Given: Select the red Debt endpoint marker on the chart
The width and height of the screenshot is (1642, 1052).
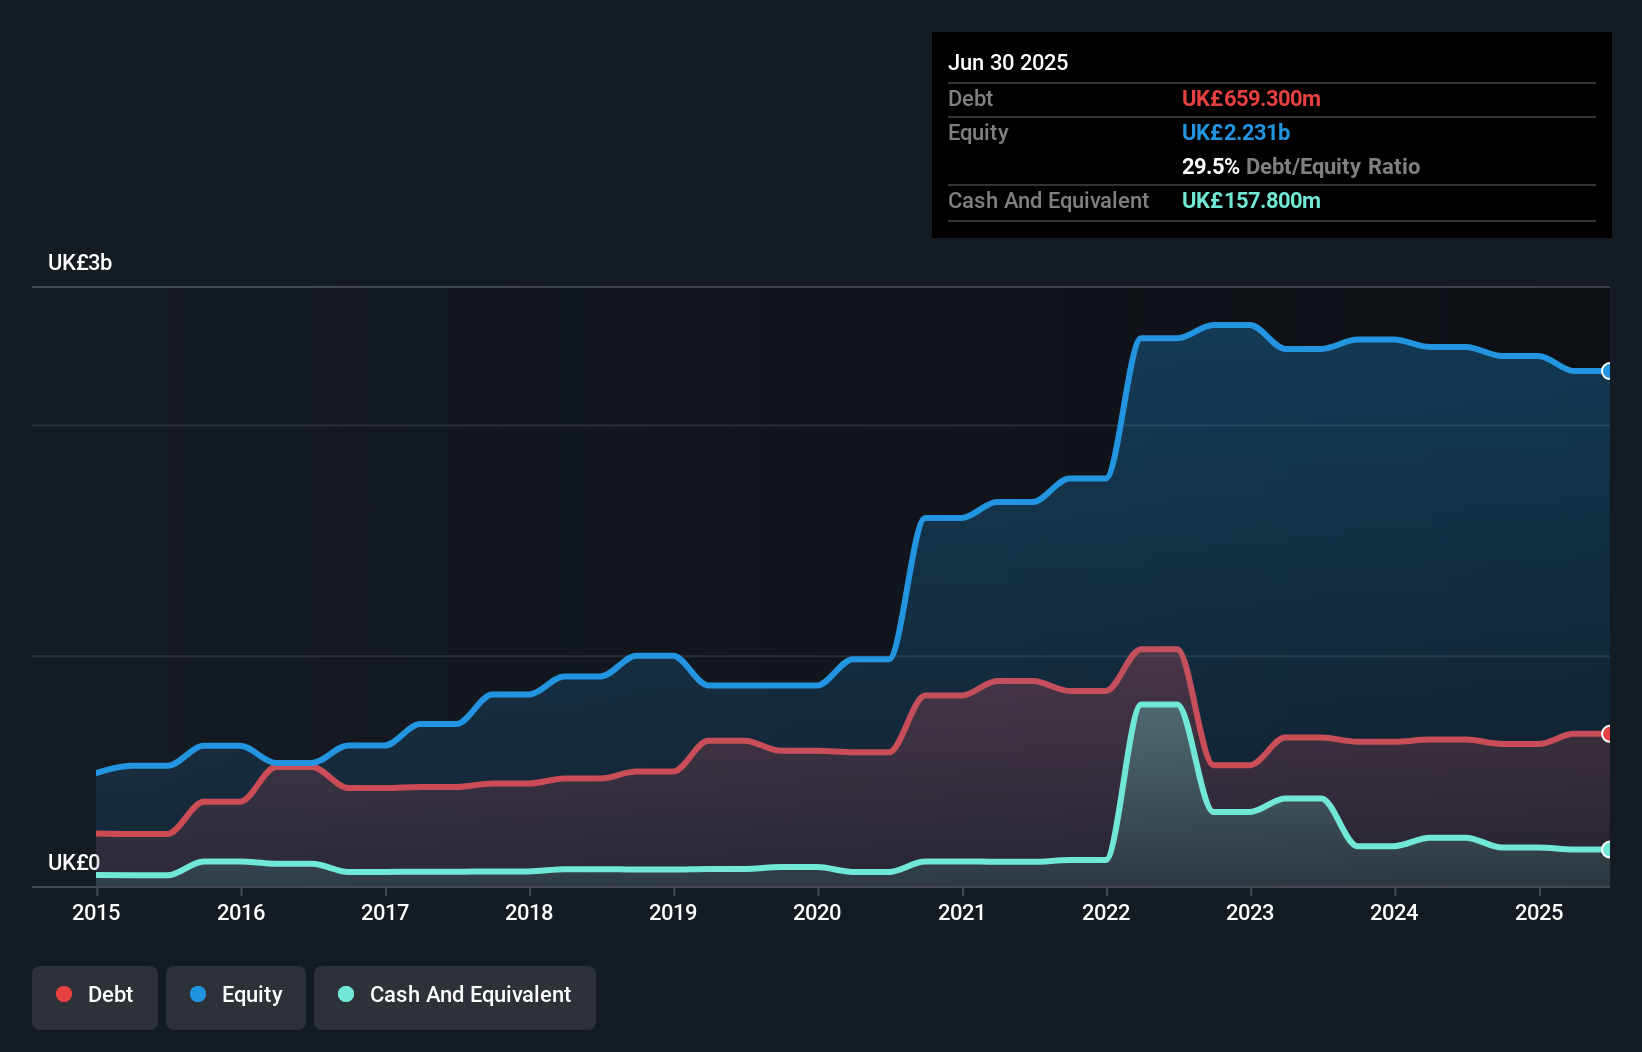Looking at the screenshot, I should (x=1608, y=734).
